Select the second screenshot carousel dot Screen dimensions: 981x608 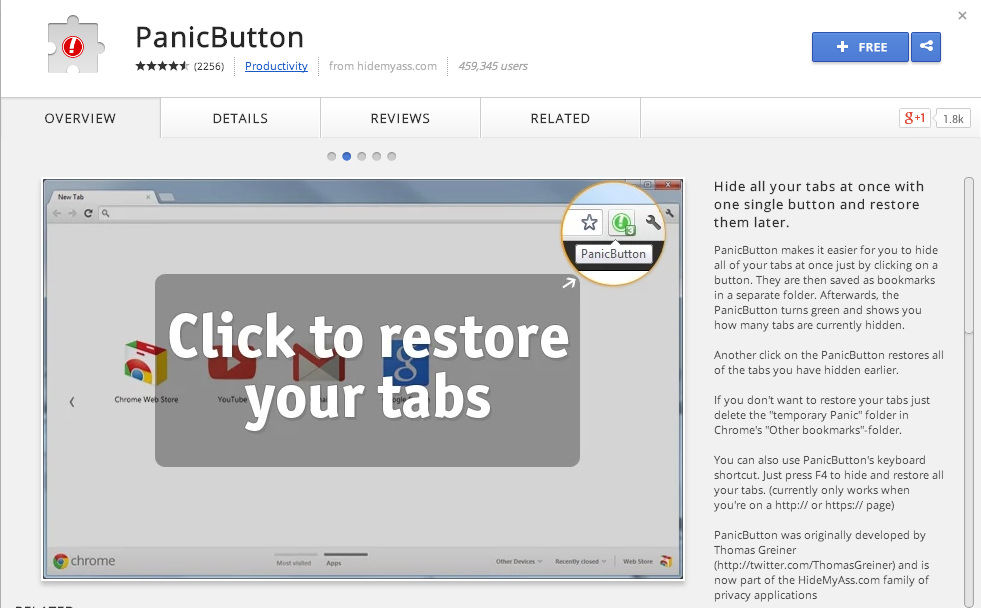click(x=347, y=156)
